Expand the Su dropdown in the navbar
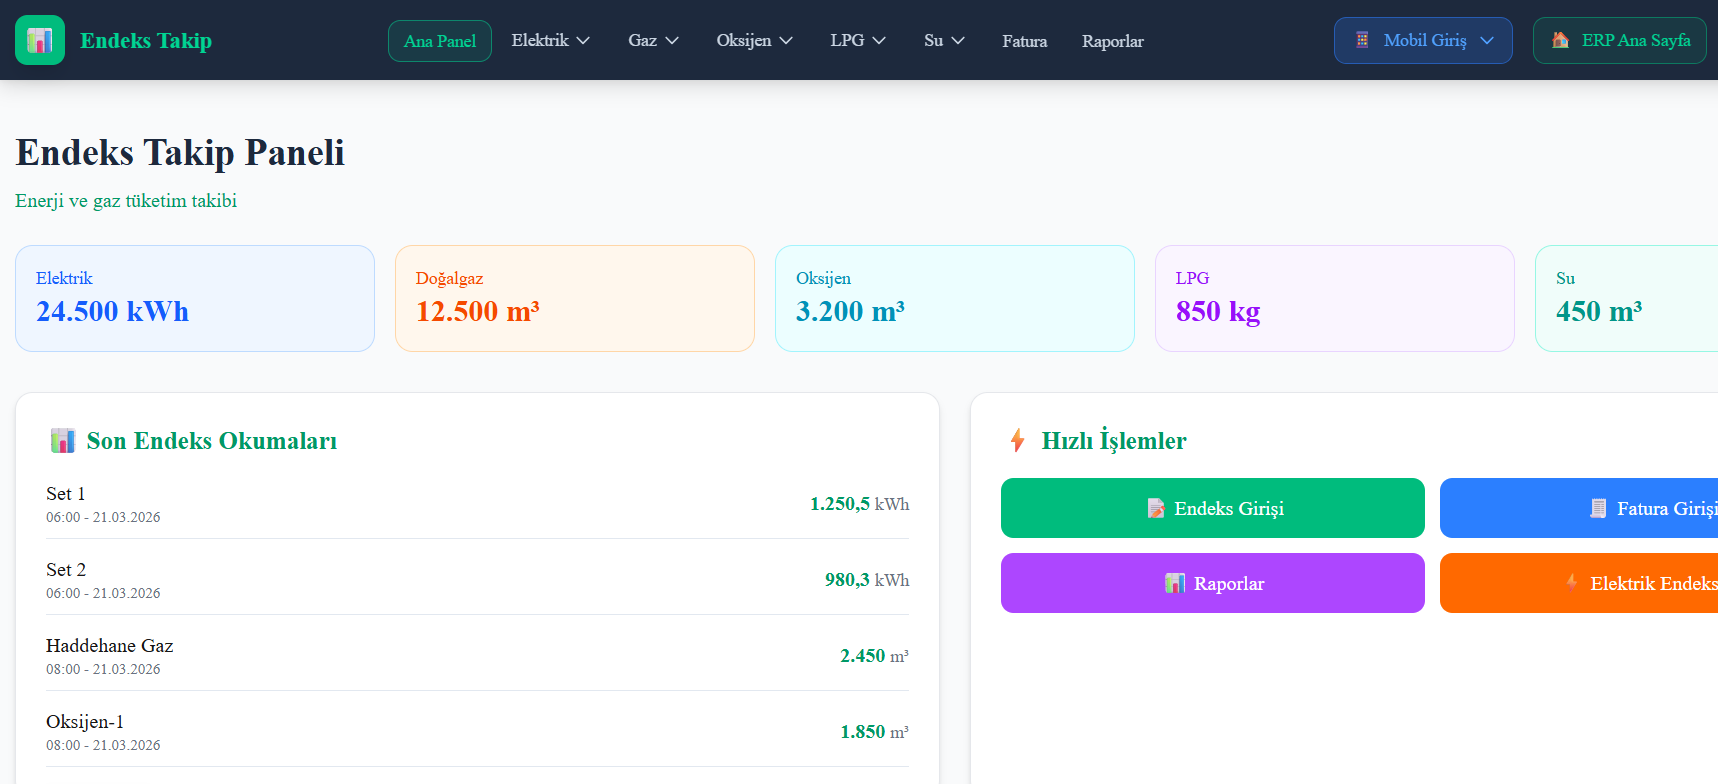1718x784 pixels. (x=945, y=40)
